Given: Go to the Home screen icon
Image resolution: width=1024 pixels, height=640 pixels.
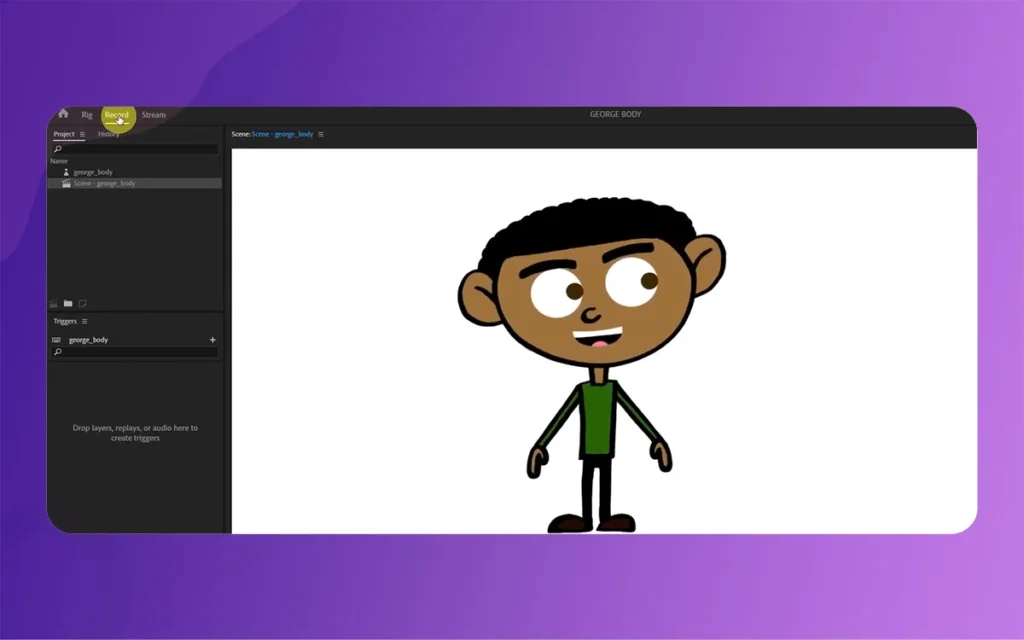Looking at the screenshot, I should pyautogui.click(x=63, y=114).
